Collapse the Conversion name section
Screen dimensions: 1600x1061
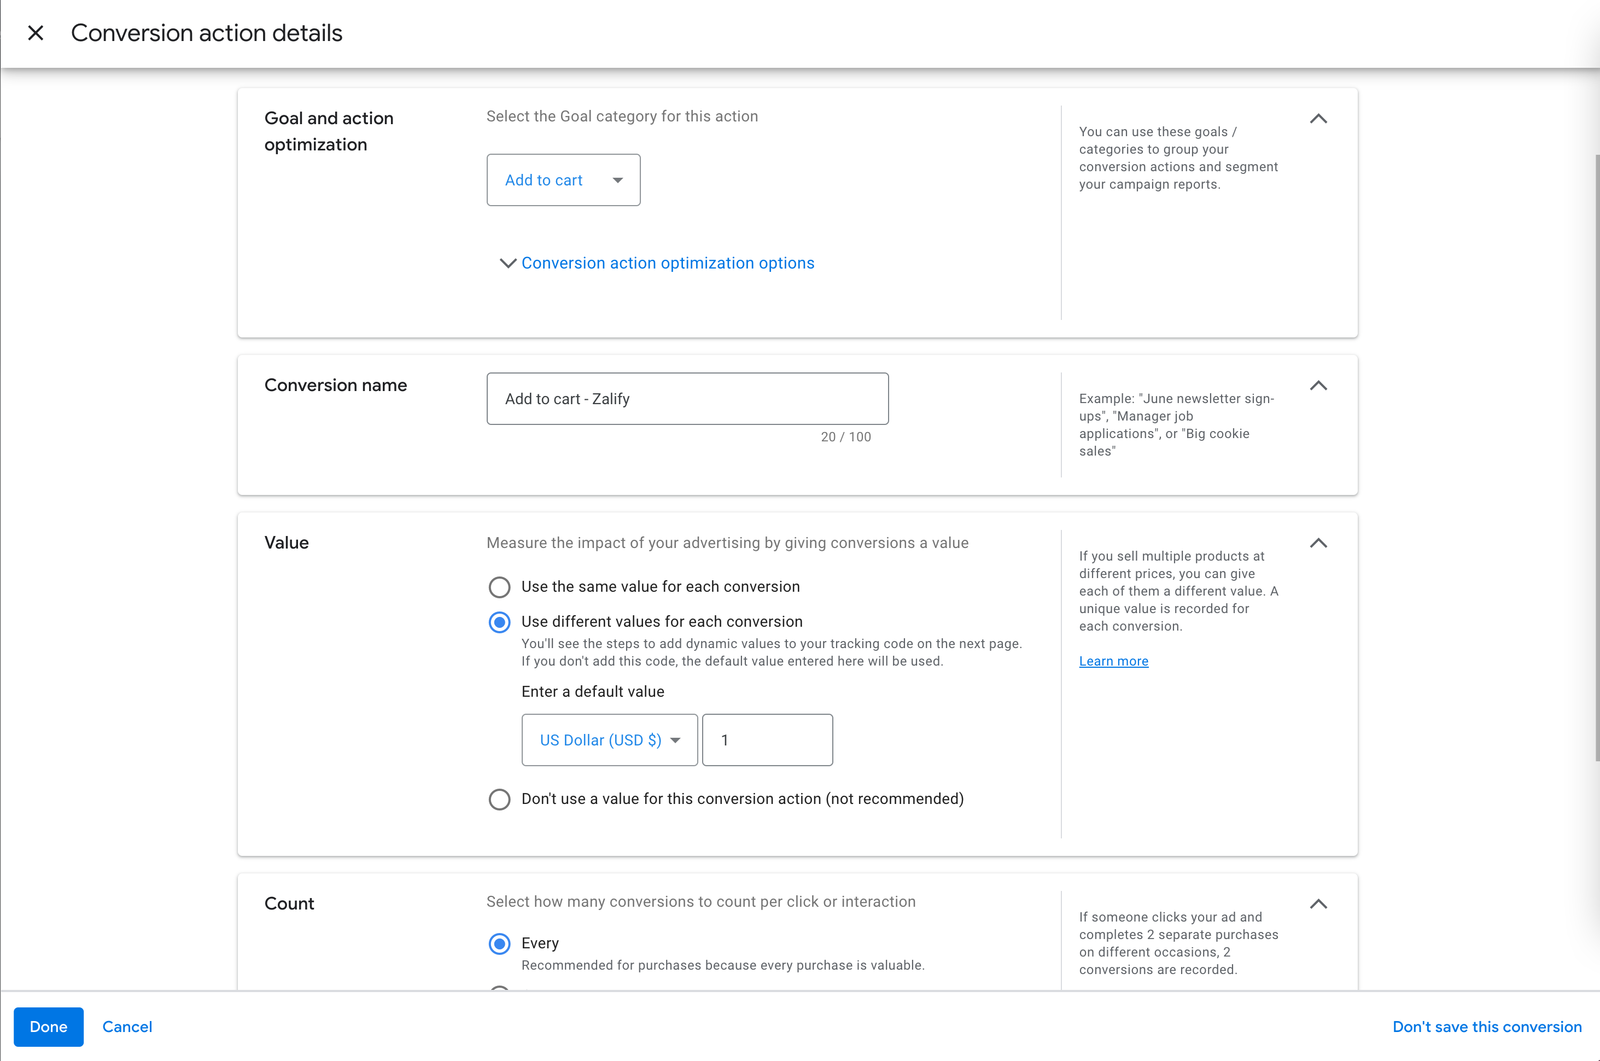coord(1318,386)
